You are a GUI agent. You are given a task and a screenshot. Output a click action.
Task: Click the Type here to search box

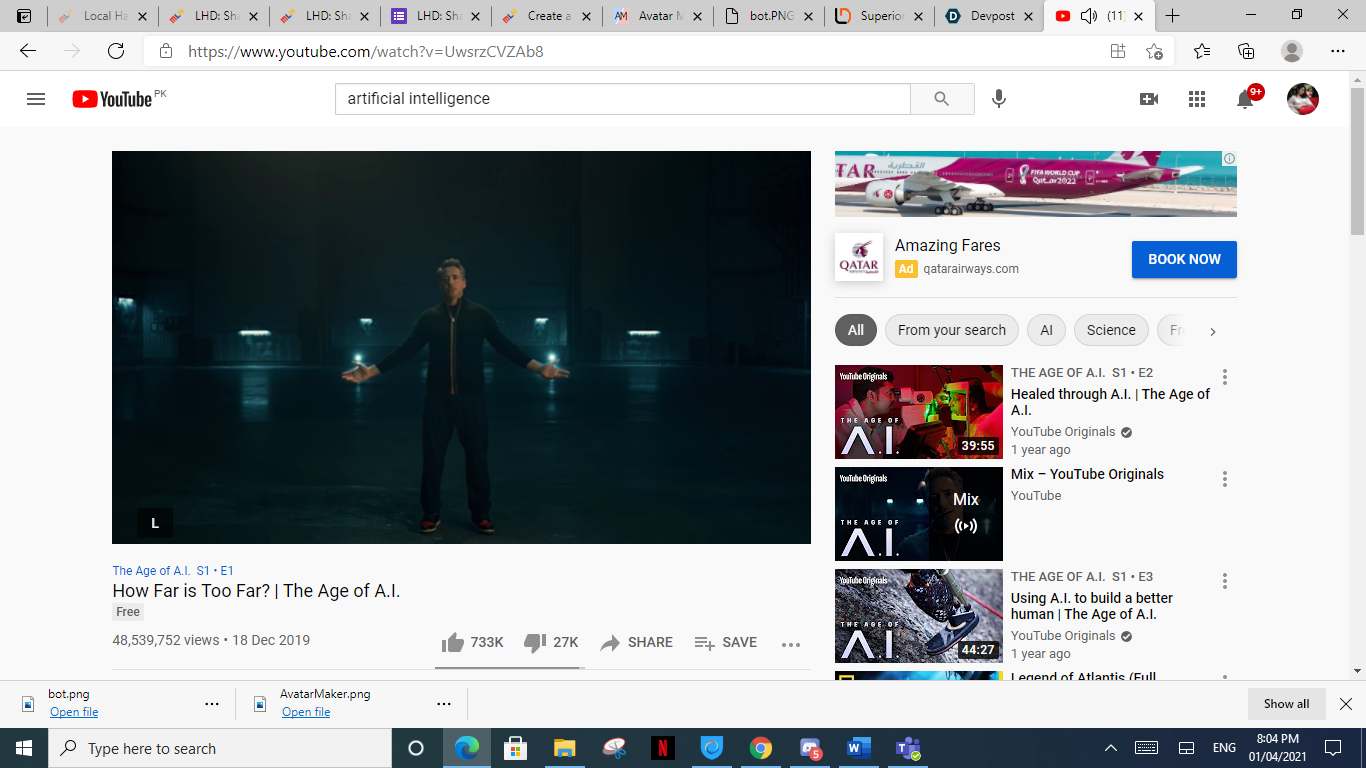(x=220, y=748)
